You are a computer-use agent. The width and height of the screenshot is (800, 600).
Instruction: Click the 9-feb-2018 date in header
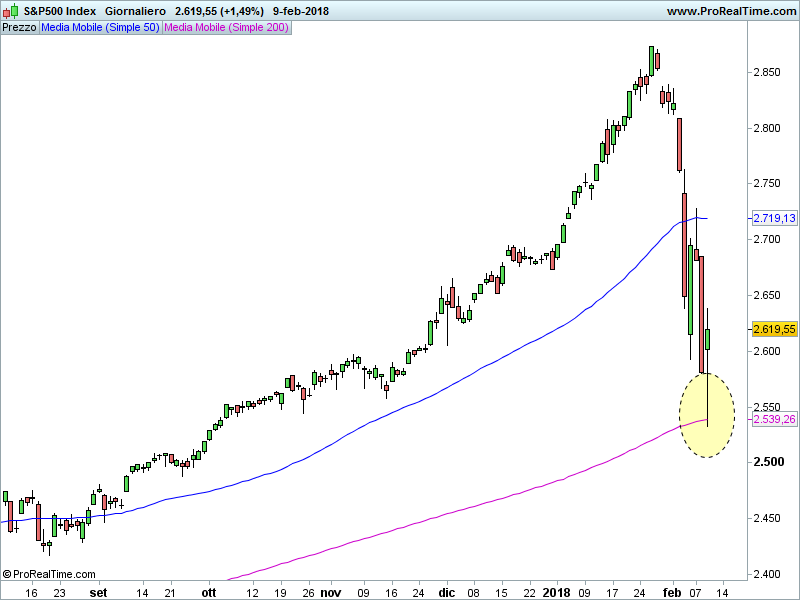[301, 11]
